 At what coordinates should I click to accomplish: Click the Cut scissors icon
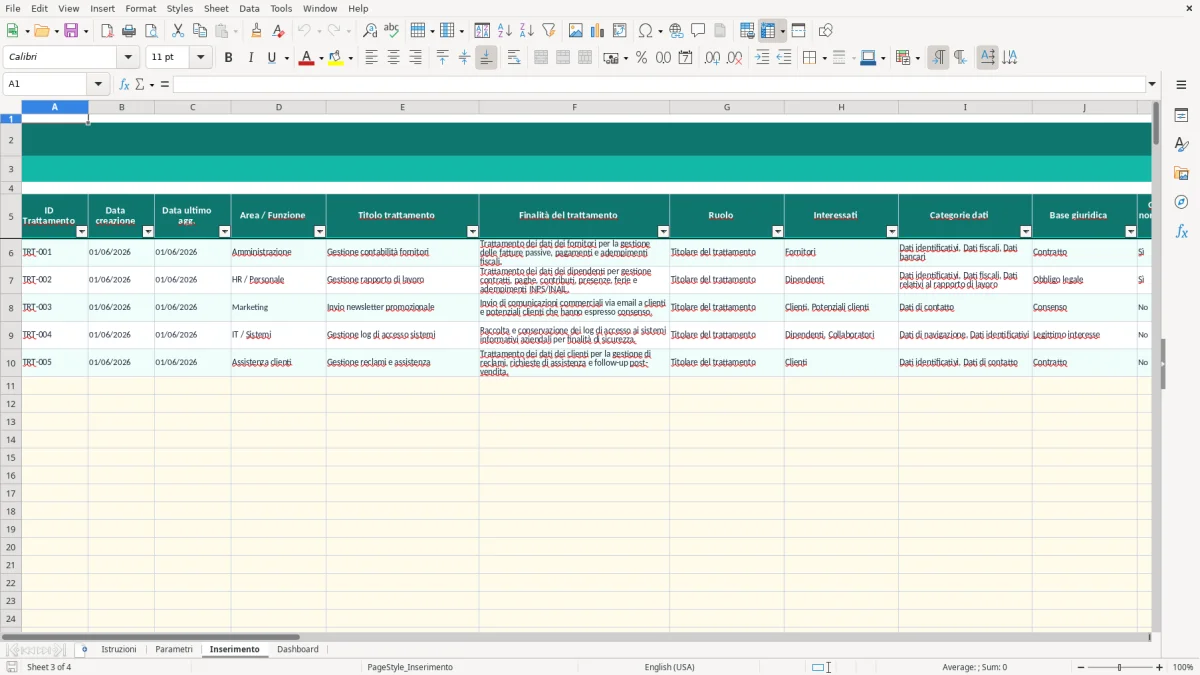coord(178,31)
